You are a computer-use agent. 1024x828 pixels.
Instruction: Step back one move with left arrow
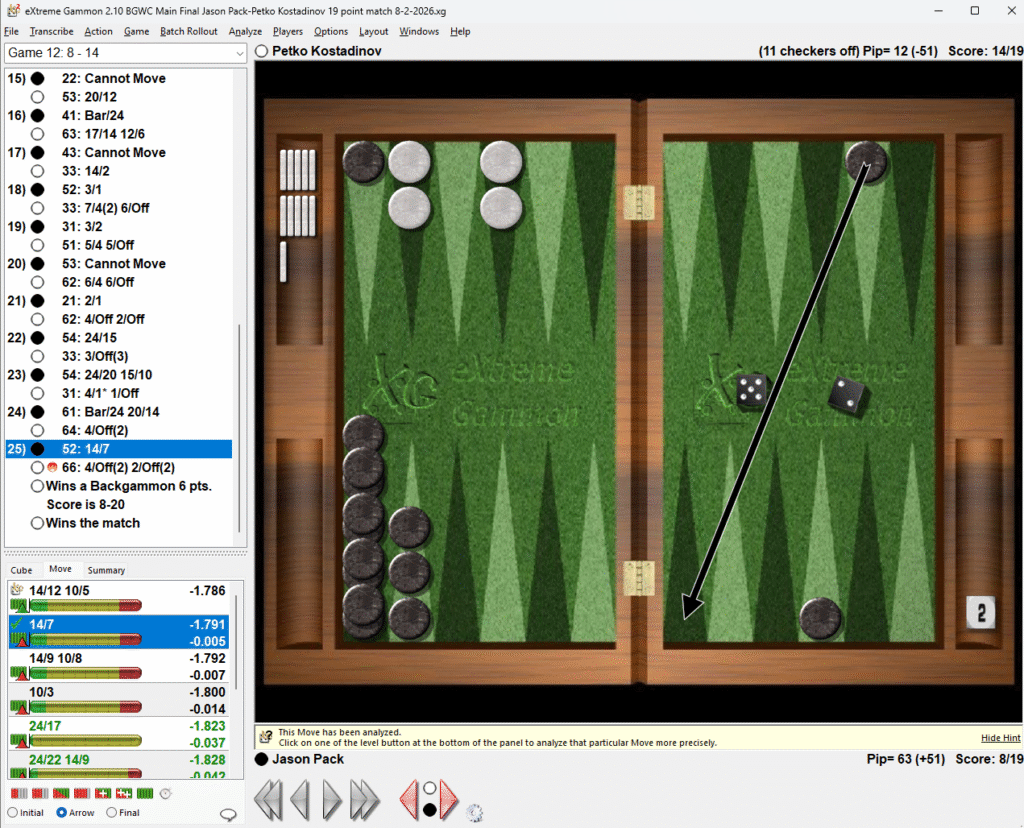click(300, 799)
